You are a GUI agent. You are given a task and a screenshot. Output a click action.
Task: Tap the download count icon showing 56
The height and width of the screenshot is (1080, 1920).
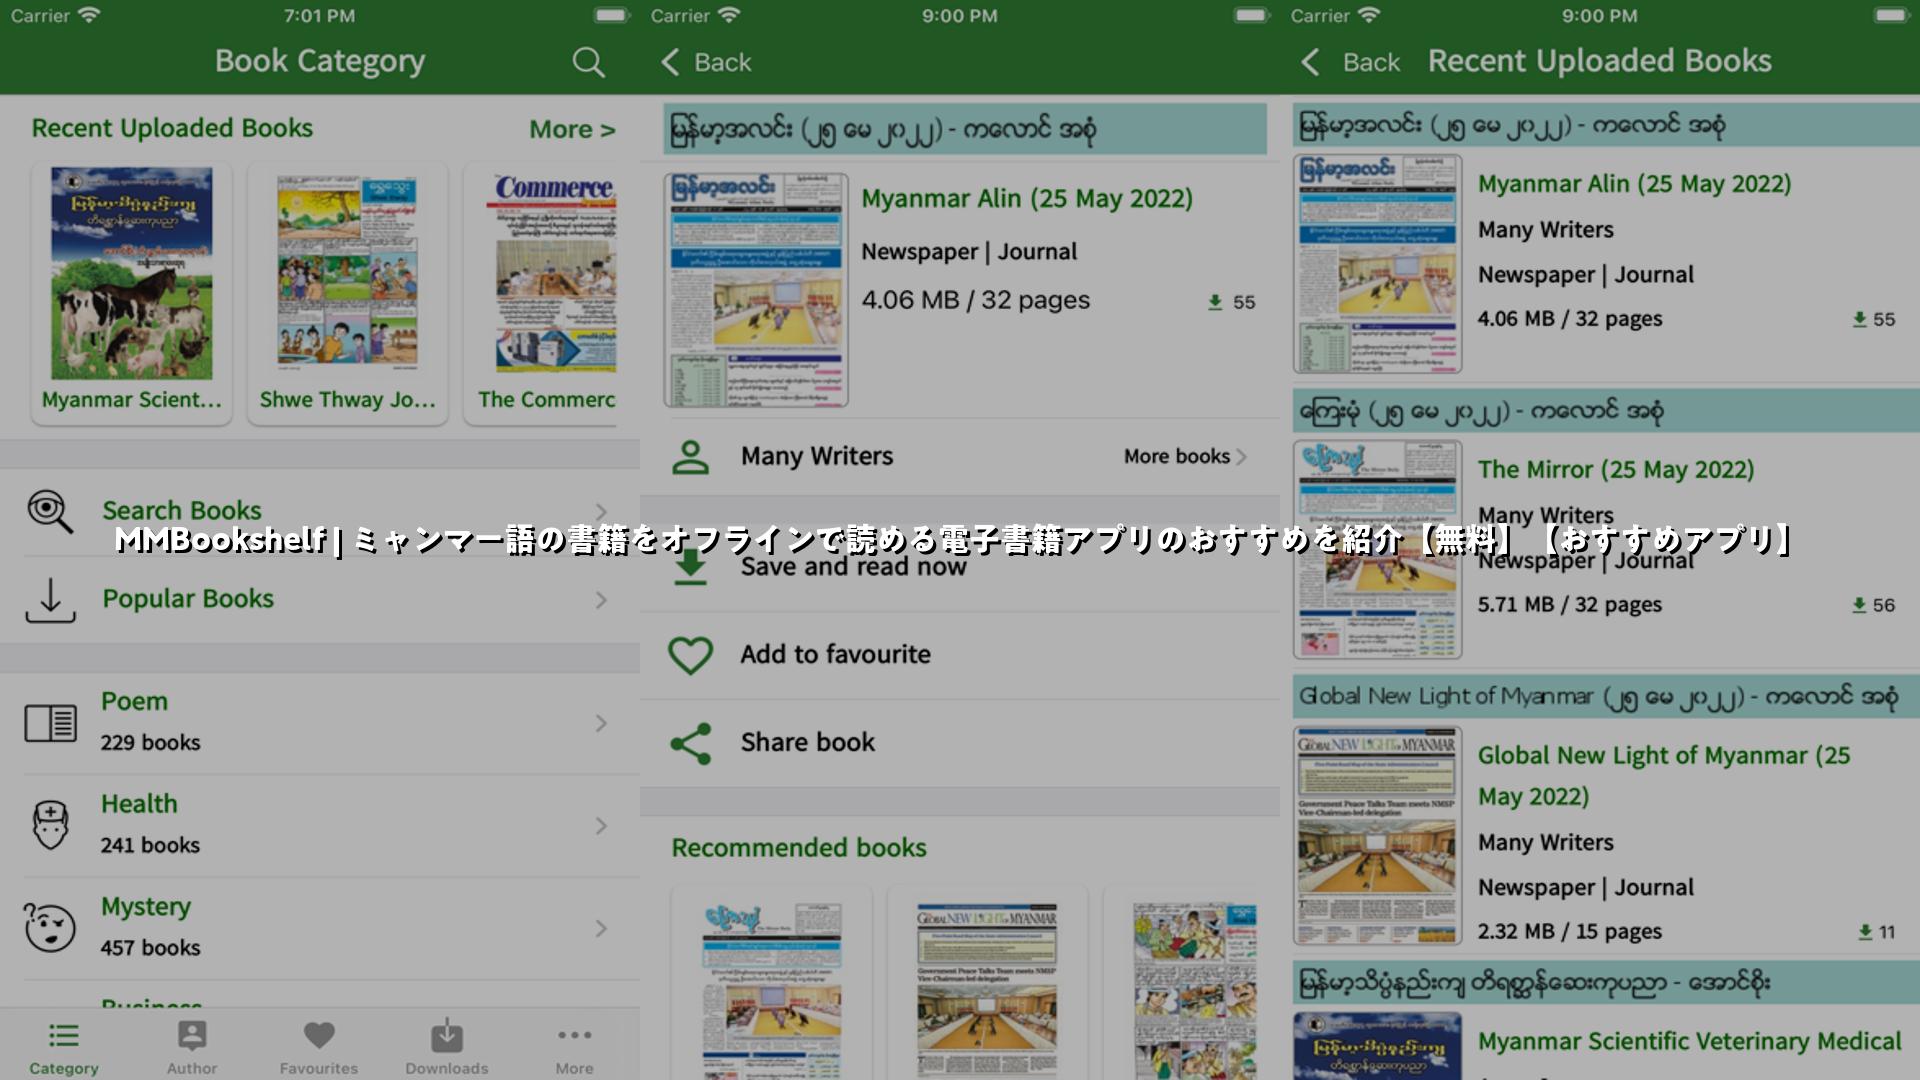pos(1859,605)
